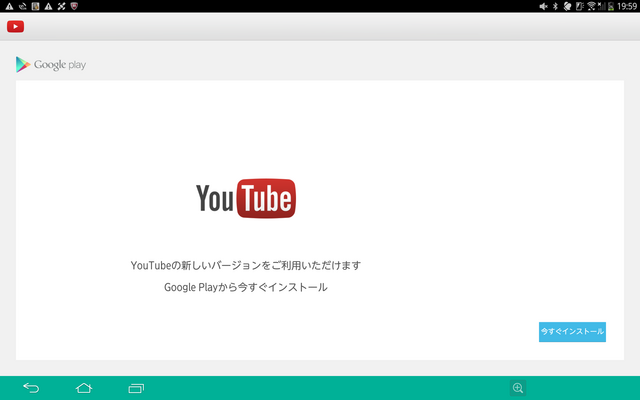
Task: Tap the red shield security notification icon
Action: [x=74, y=6]
